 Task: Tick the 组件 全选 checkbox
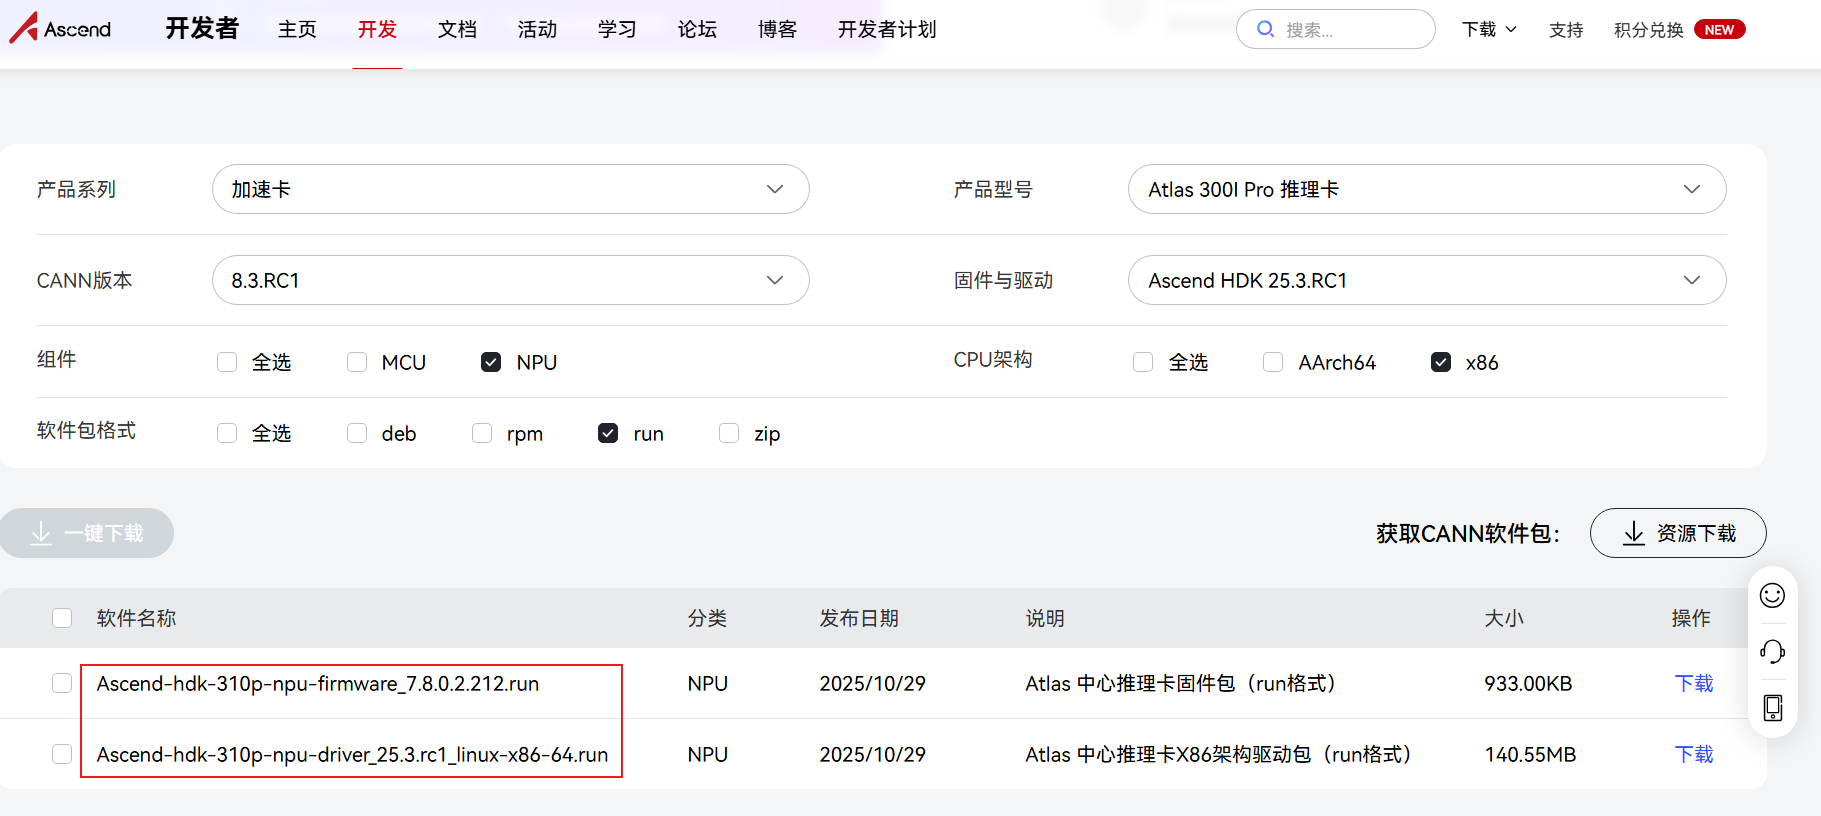click(227, 362)
